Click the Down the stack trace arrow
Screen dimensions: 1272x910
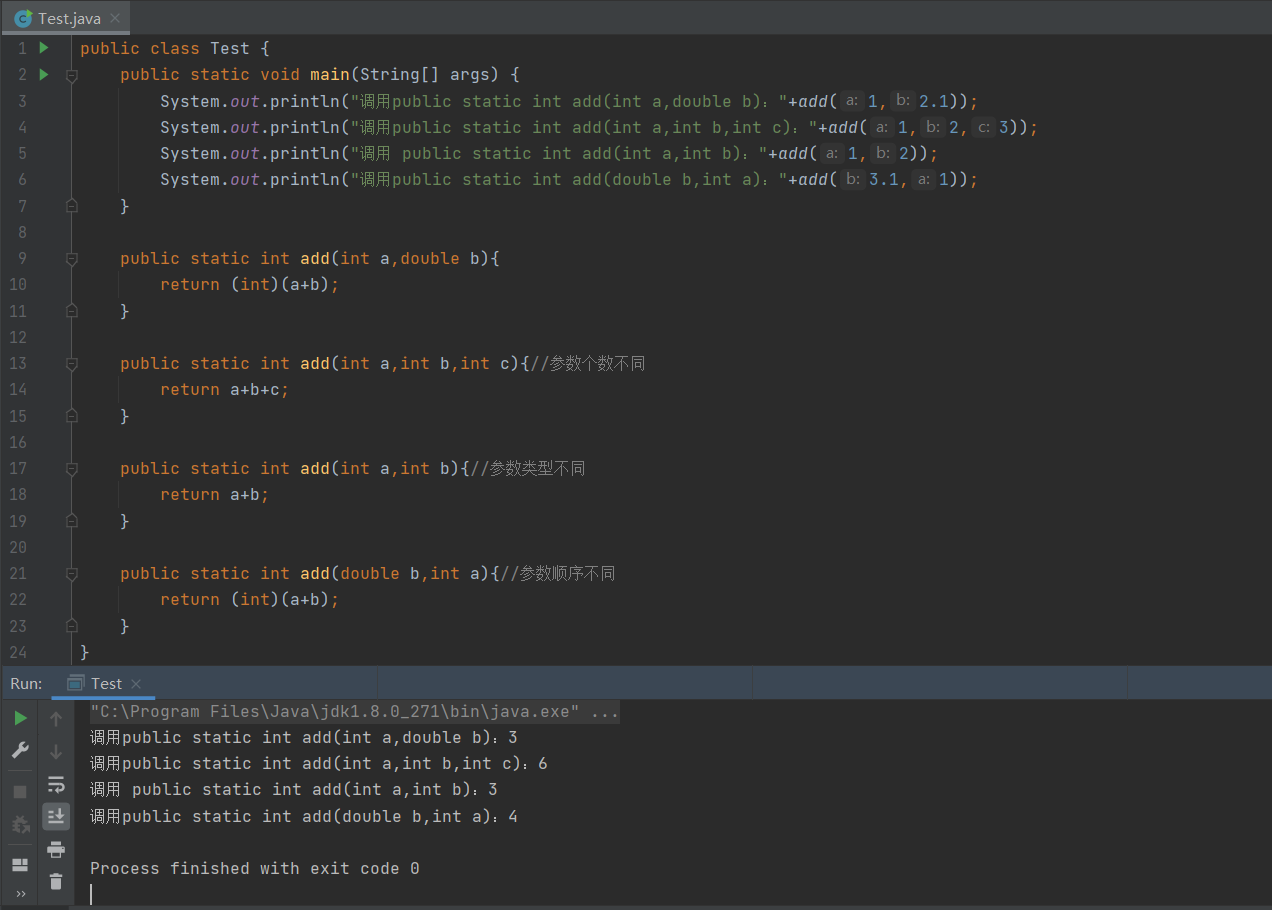tap(56, 751)
